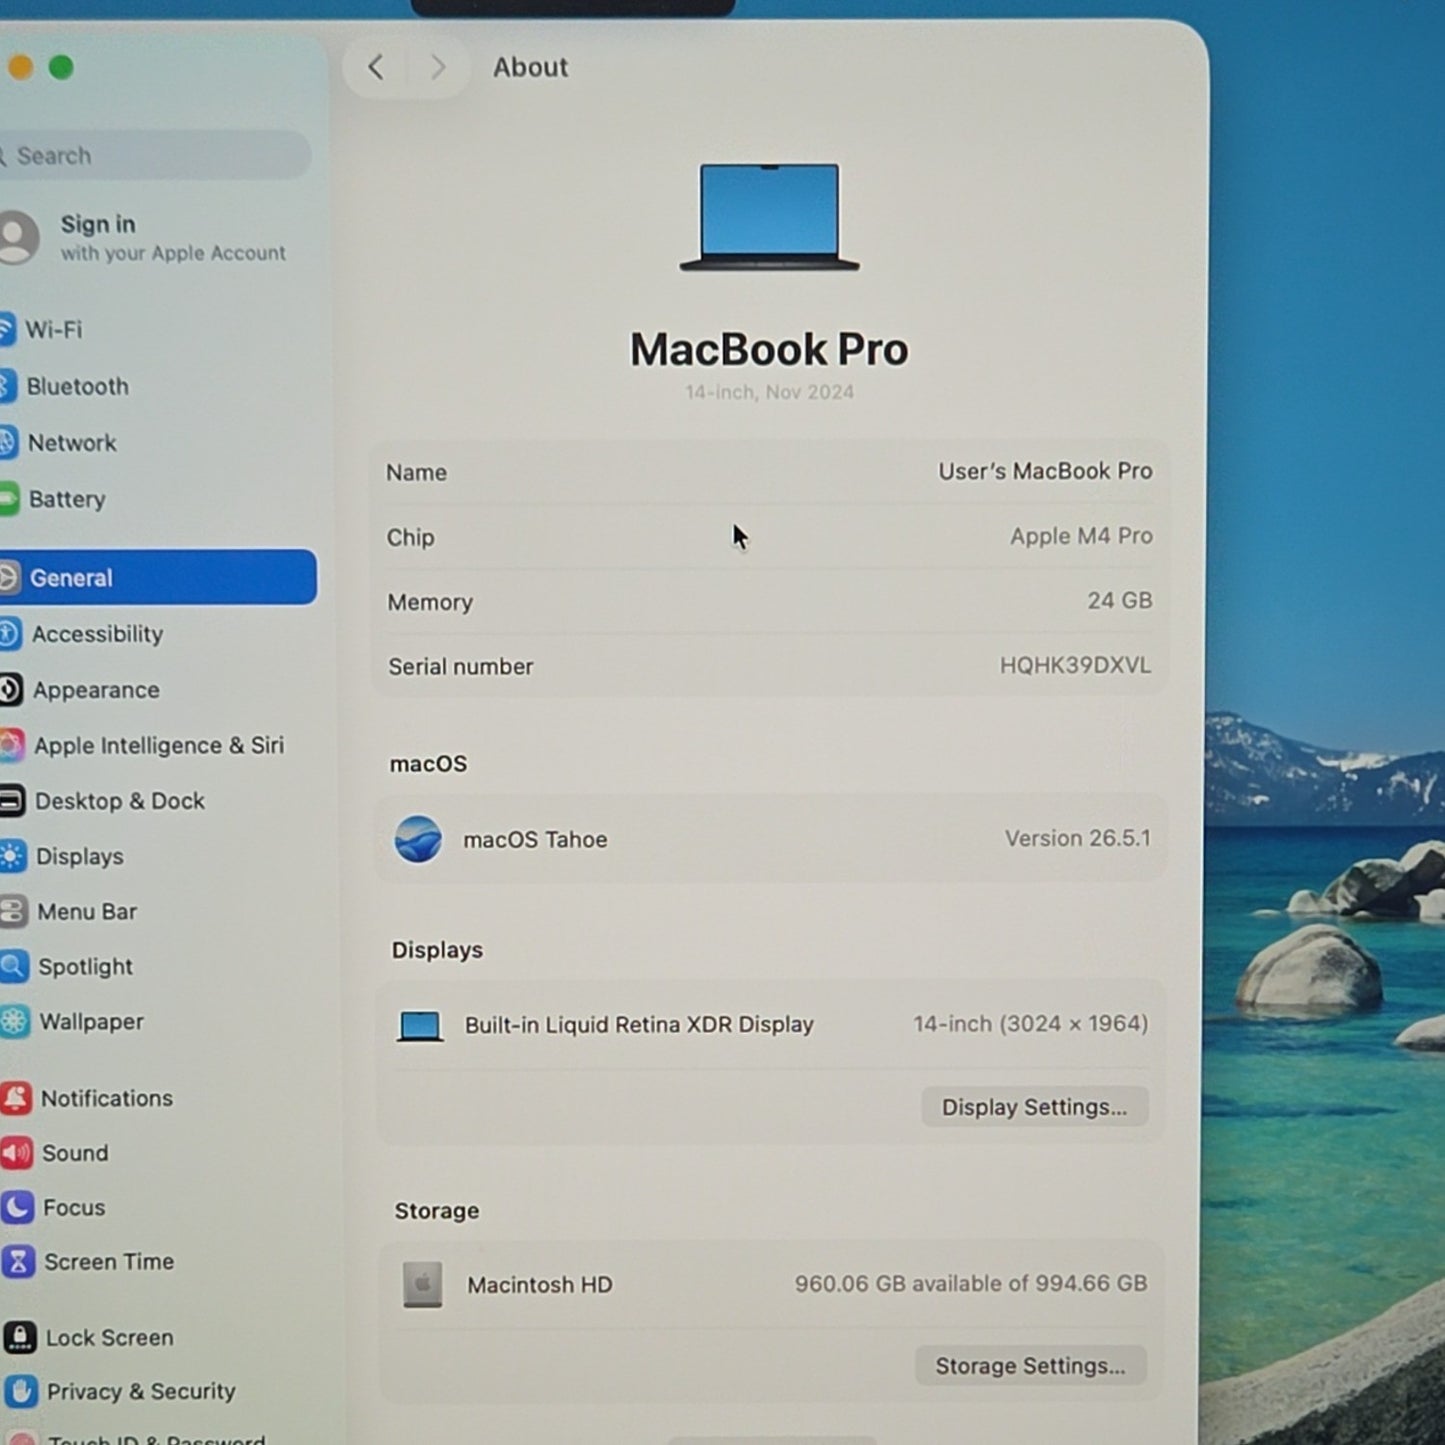
Task: Select the Menu Bar icon
Action: (13, 911)
